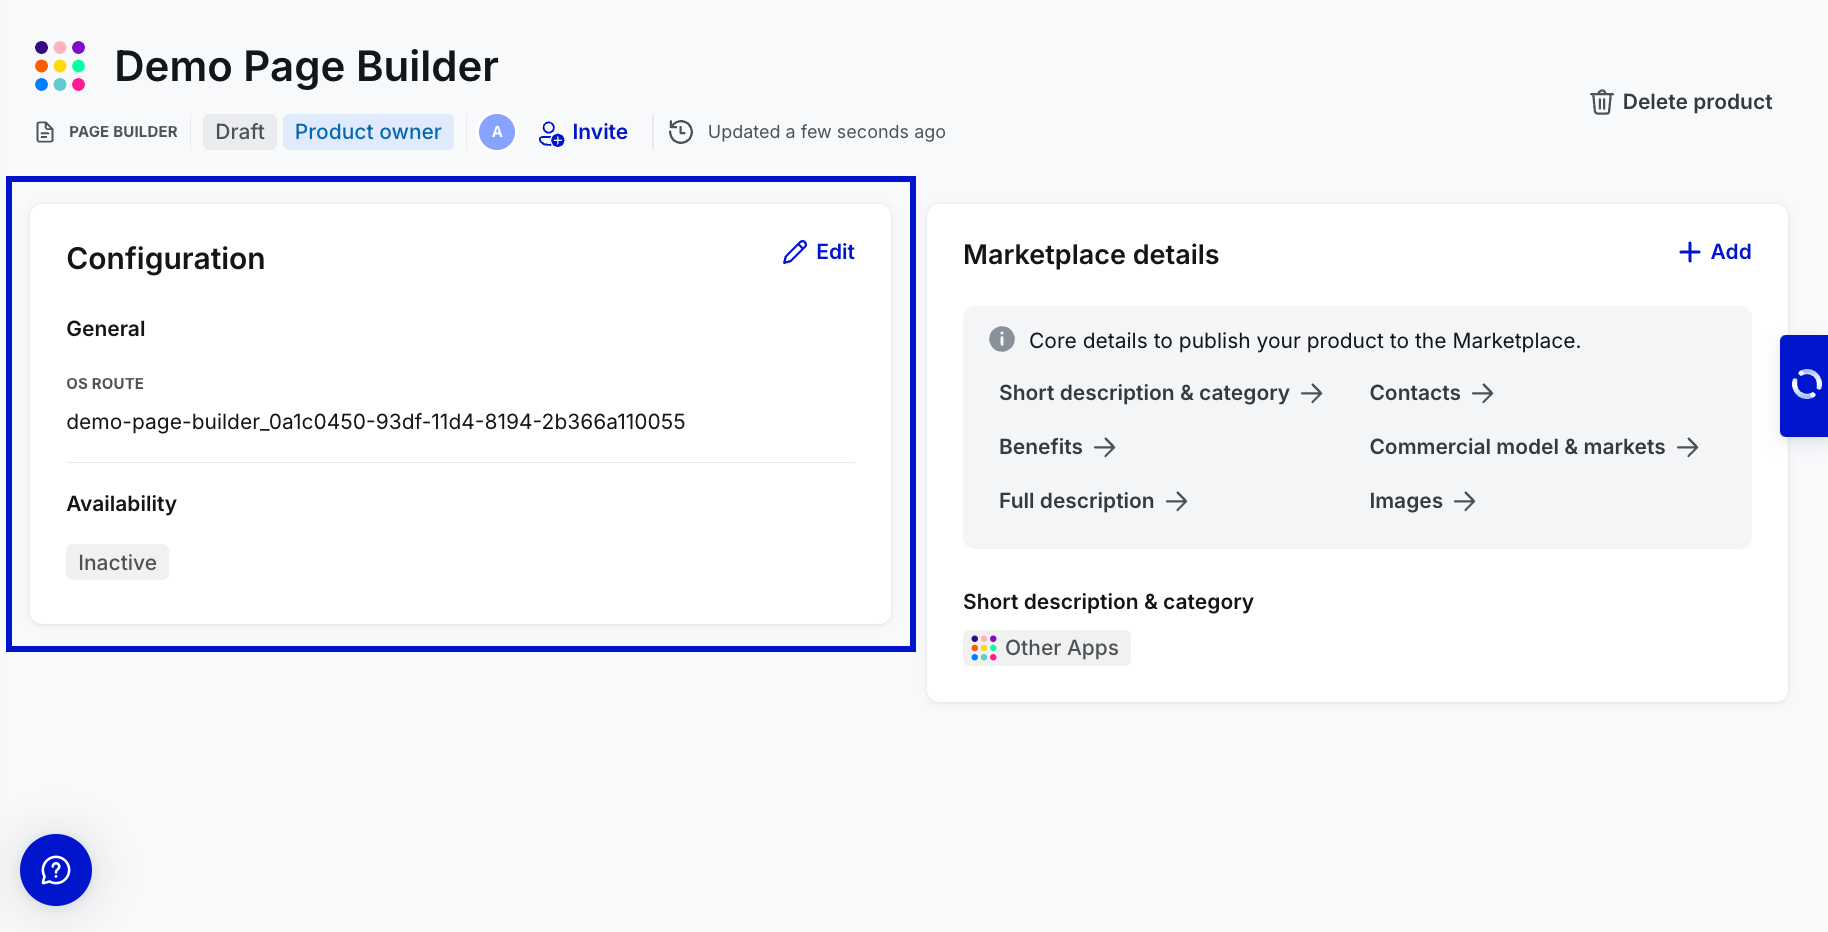Go to Short description & category
Screen dimensions: 1828x932
coord(1160,393)
